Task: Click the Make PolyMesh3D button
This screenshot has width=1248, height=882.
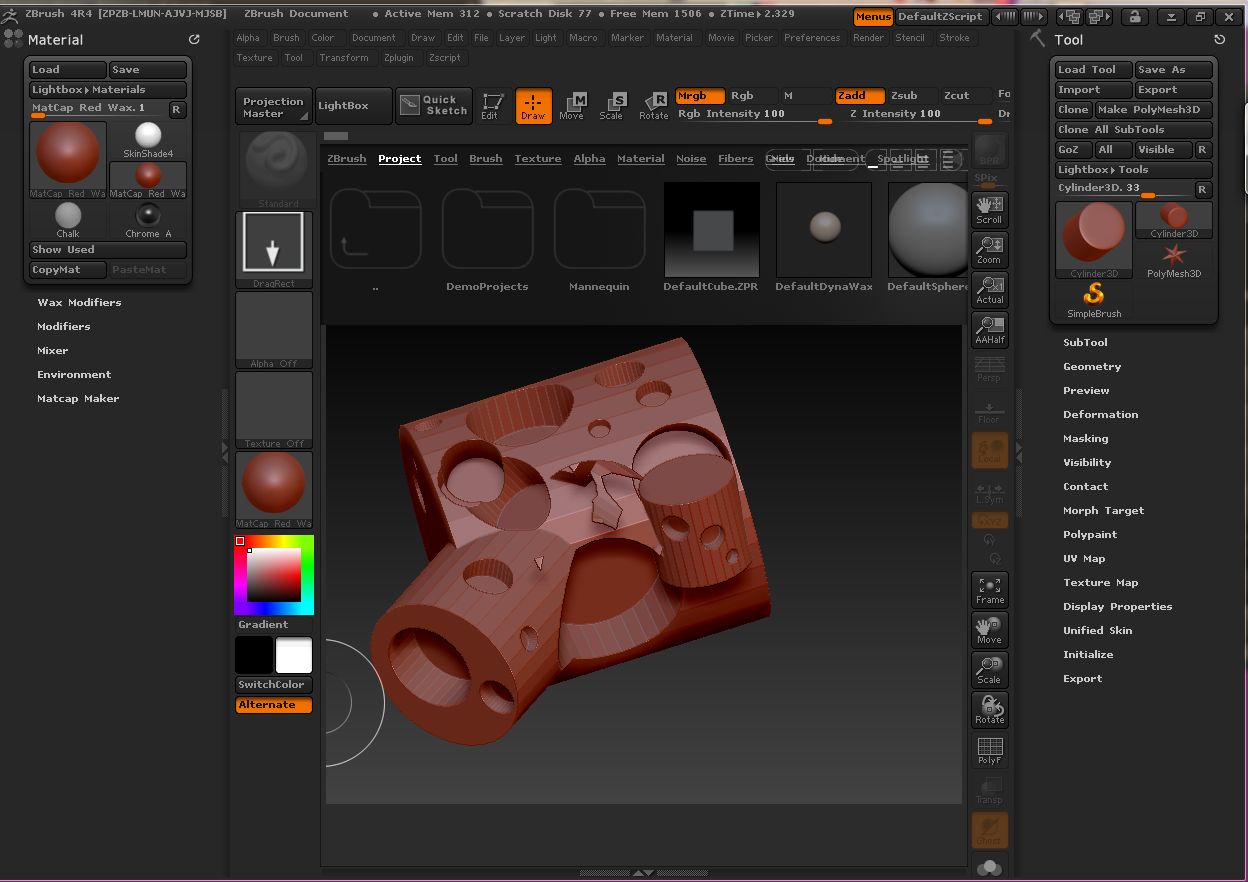Action: [1153, 110]
